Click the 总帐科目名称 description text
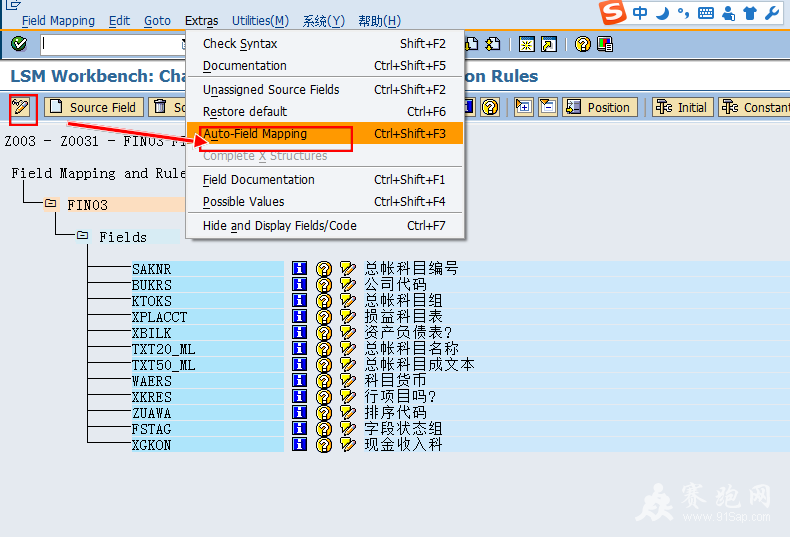Screen dimensions: 790x537 tap(412, 349)
